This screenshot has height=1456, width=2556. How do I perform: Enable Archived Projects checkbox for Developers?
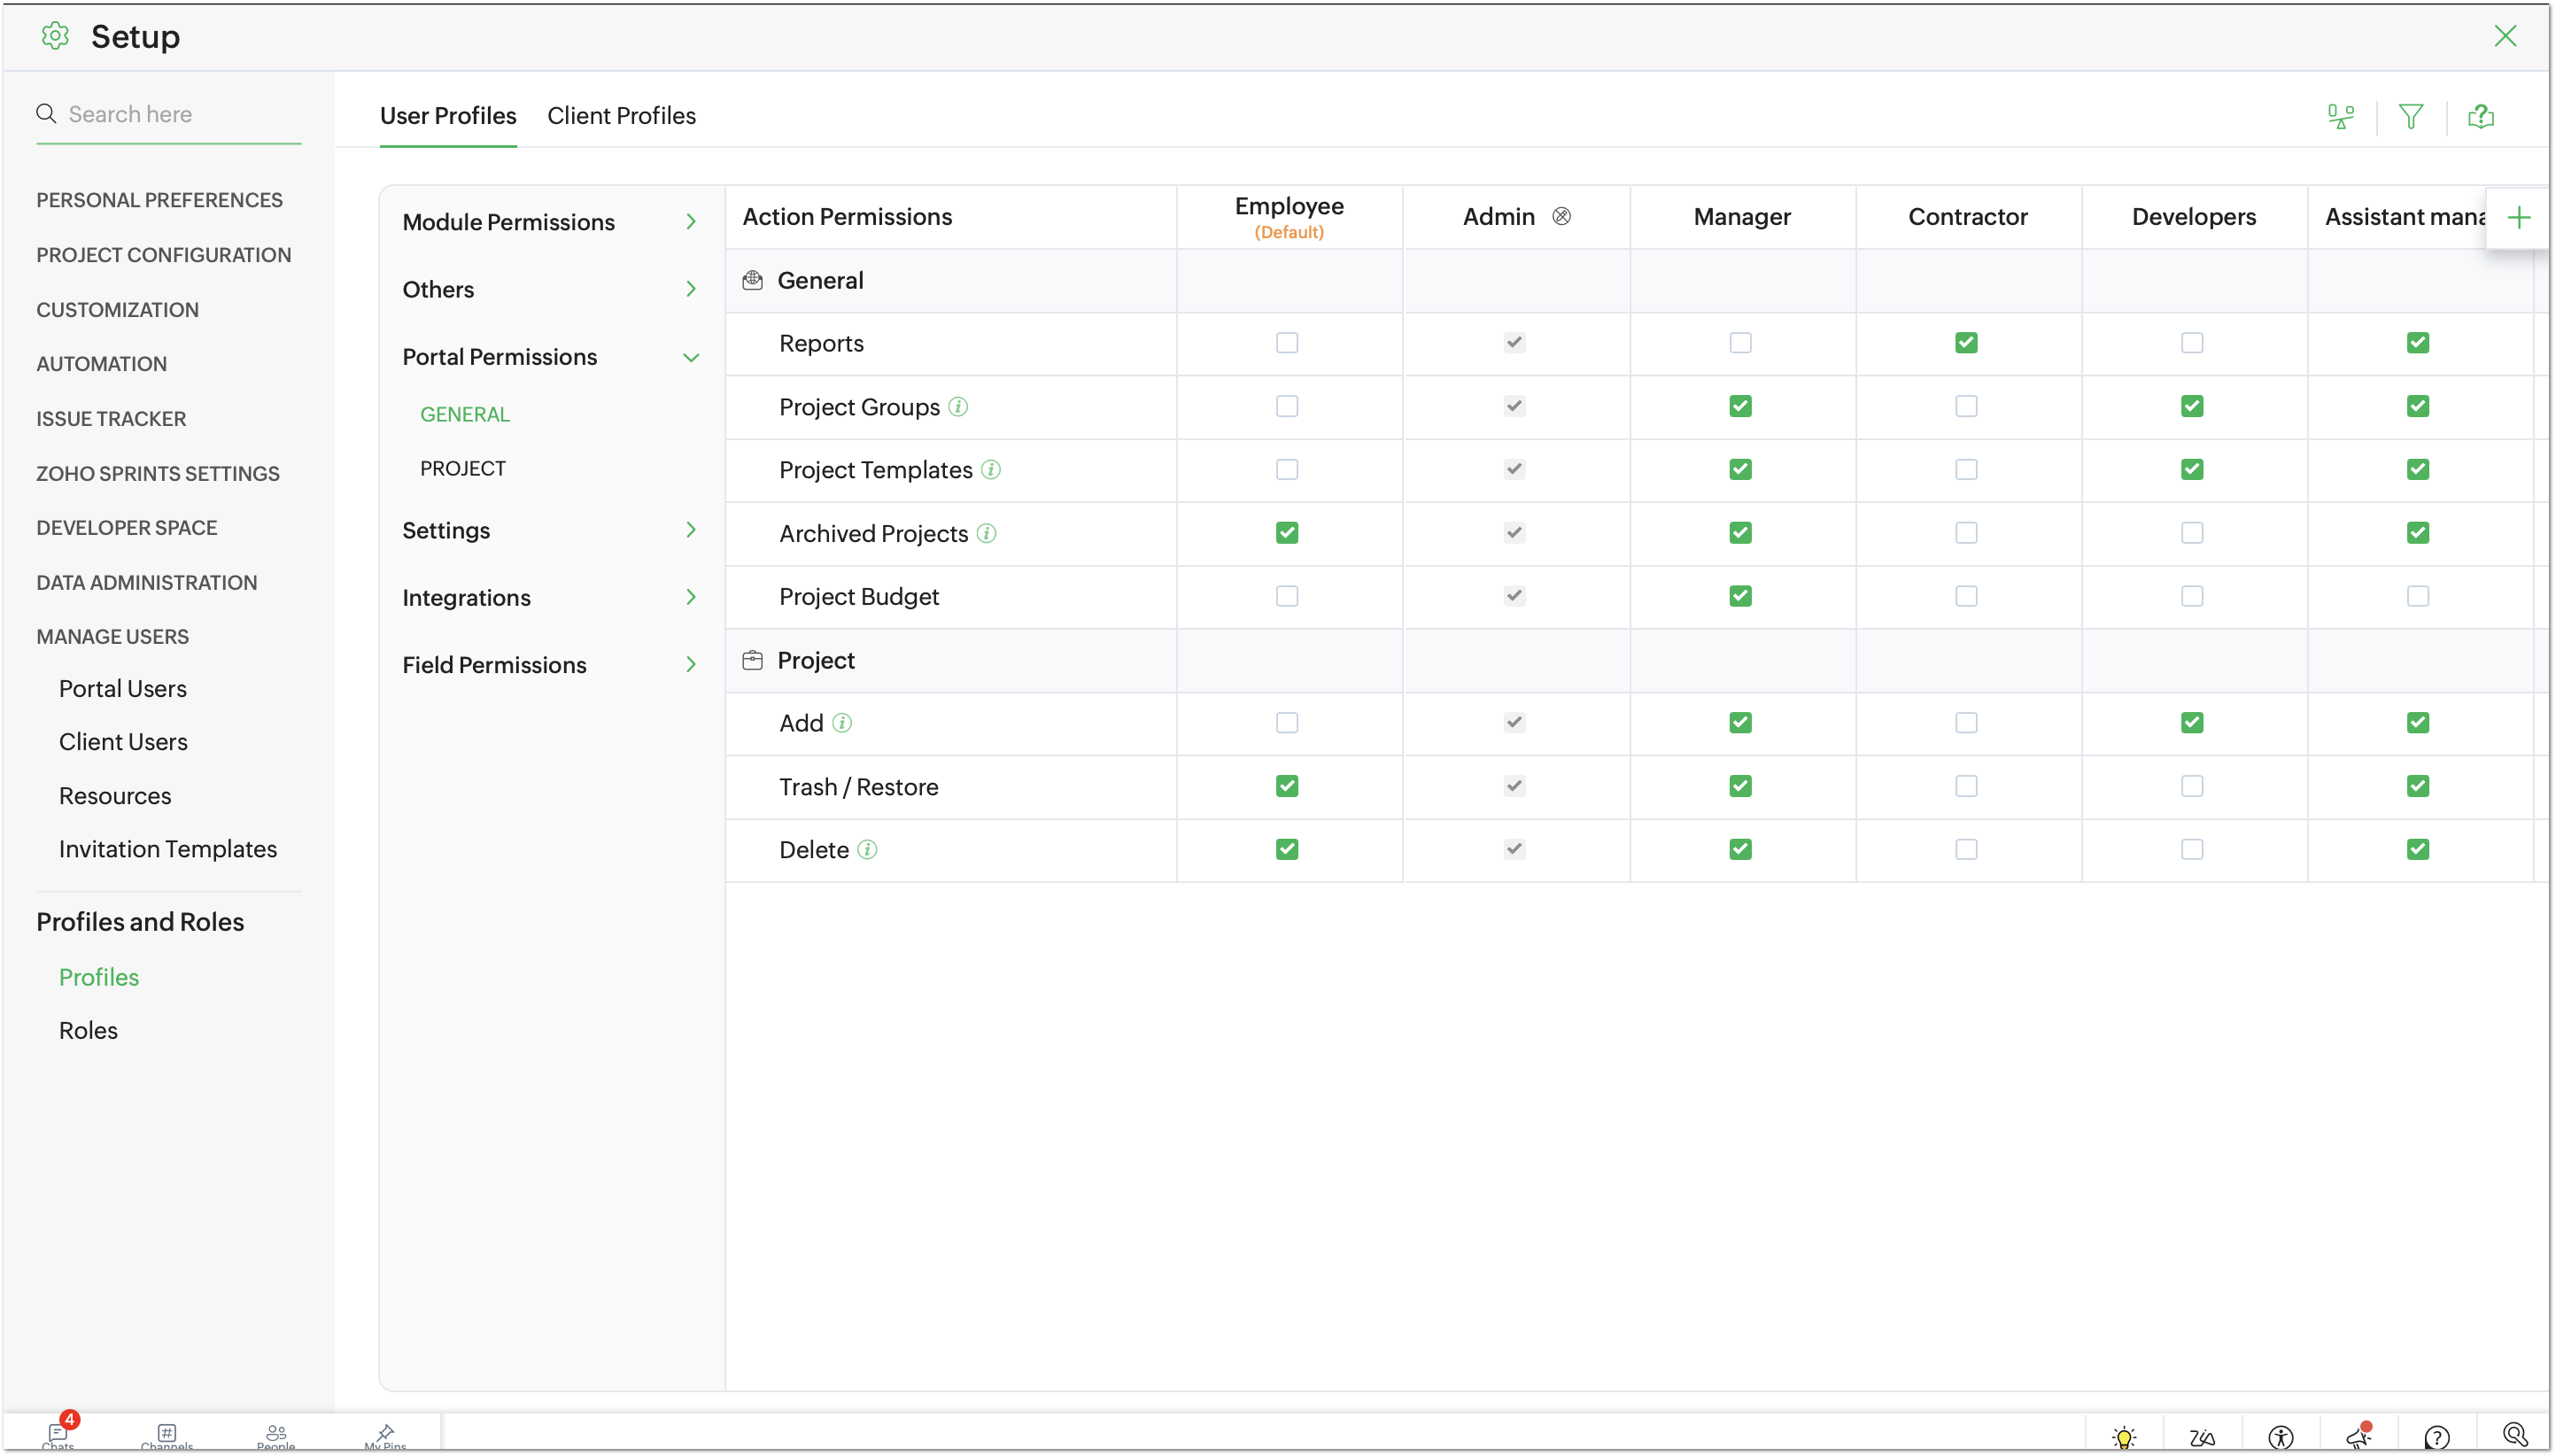coord(2192,533)
